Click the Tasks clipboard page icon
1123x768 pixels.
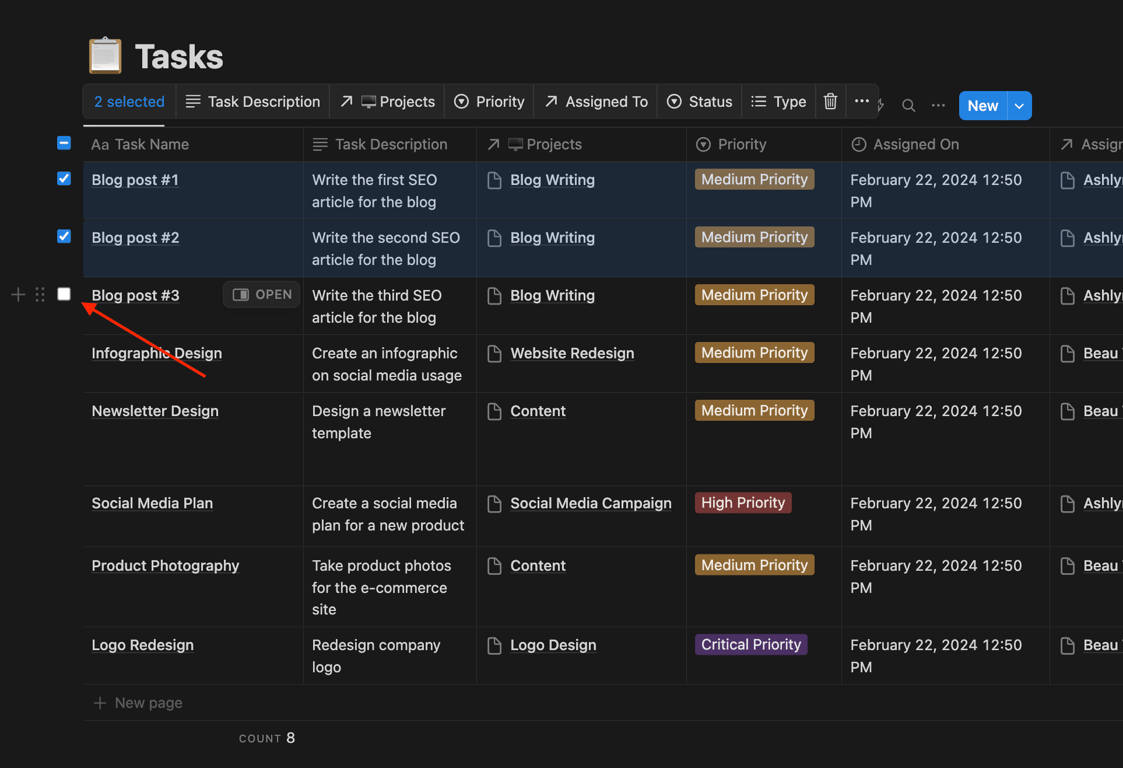pos(105,56)
